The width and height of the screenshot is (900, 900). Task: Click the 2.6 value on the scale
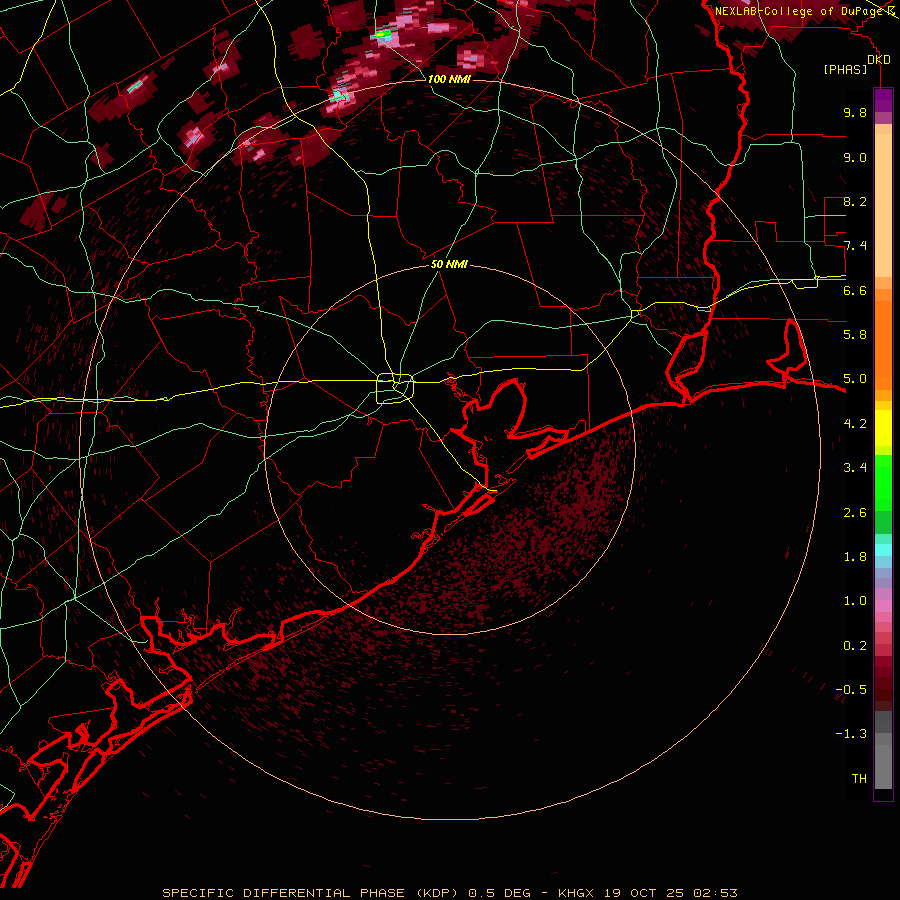pyautogui.click(x=855, y=513)
